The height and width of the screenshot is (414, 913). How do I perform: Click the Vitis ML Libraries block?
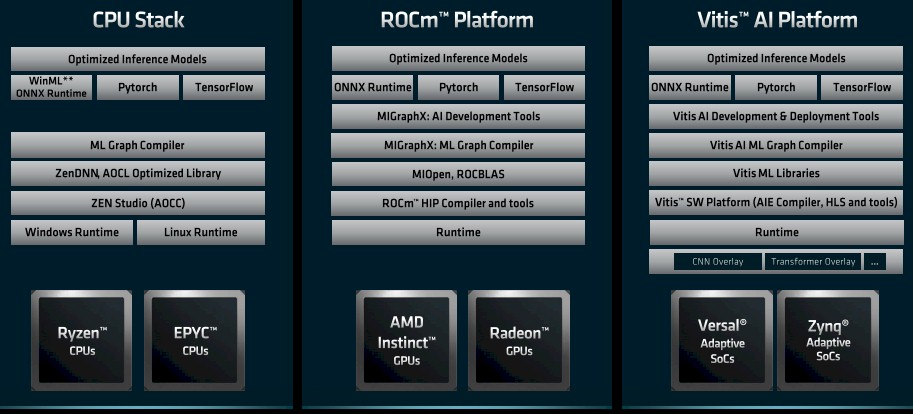coord(776,174)
